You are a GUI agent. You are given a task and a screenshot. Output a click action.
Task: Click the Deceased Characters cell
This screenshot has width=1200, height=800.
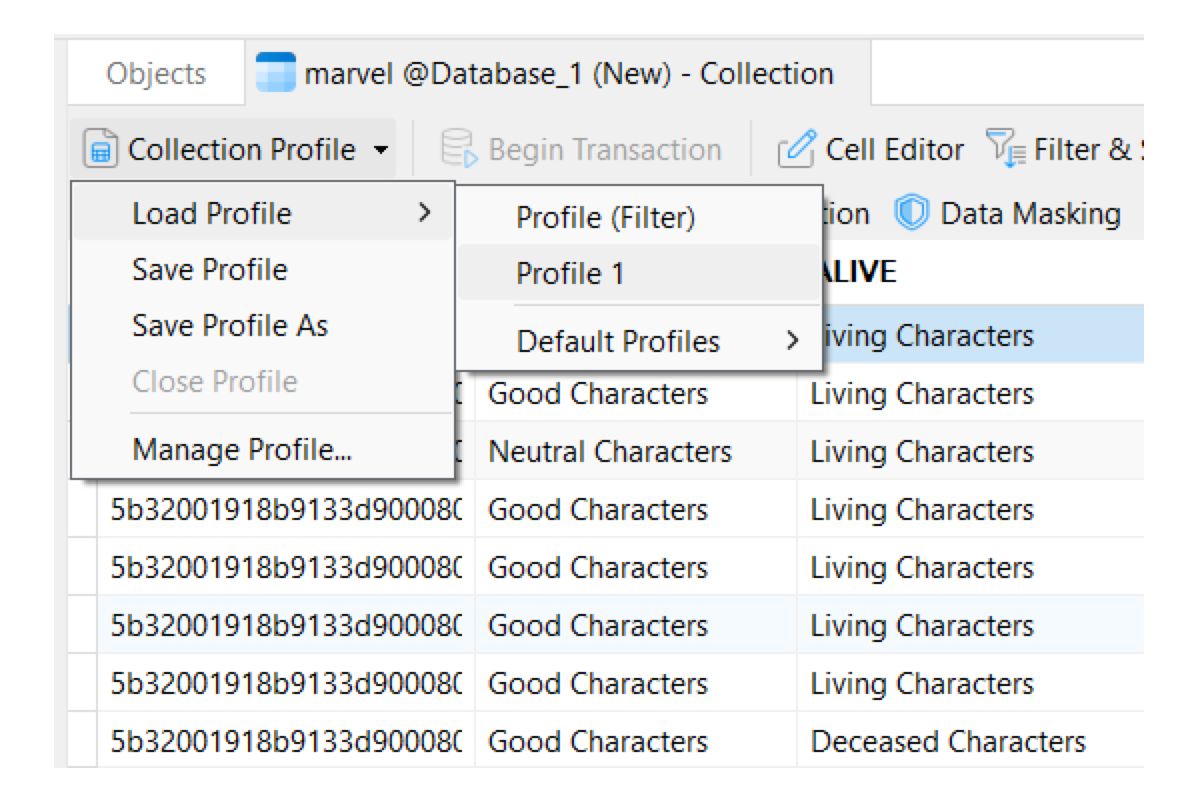[948, 741]
